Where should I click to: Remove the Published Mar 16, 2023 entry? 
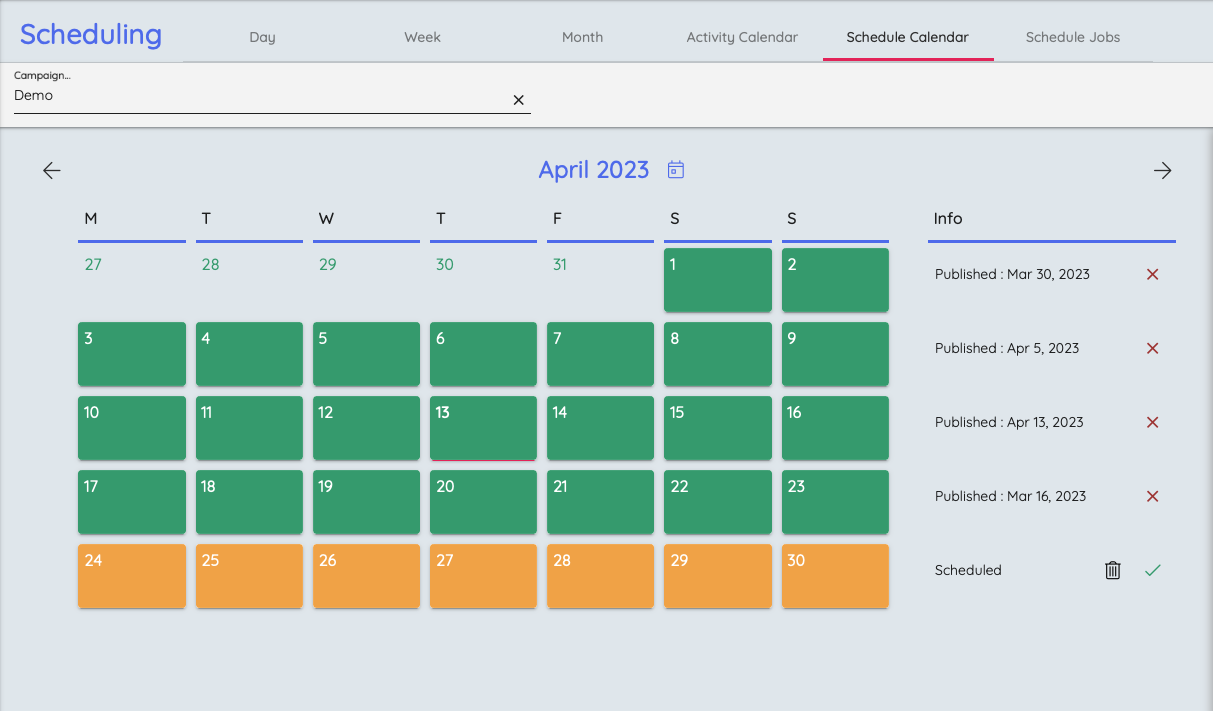[1152, 496]
